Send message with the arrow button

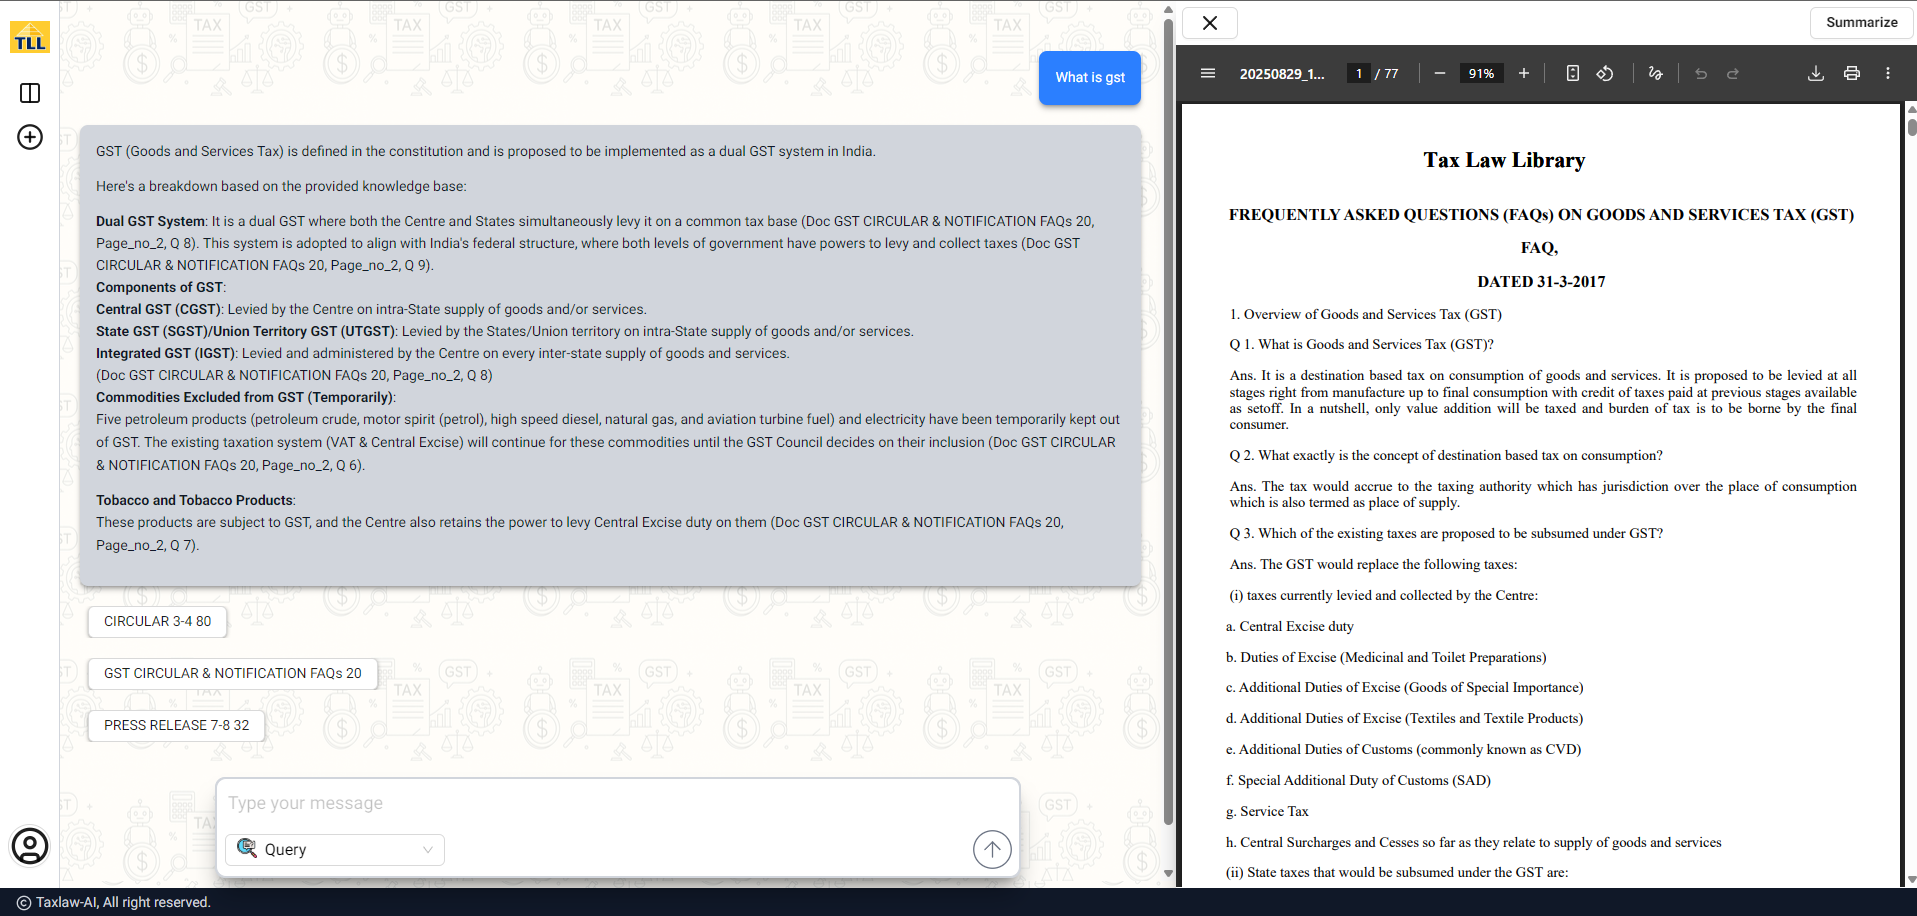coord(991,849)
